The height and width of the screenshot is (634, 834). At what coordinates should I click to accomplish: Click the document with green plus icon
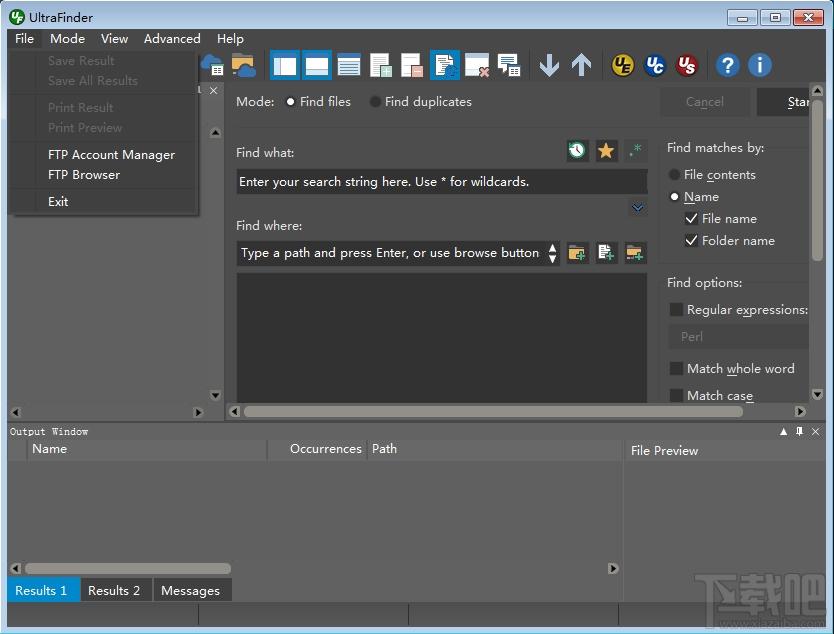tap(381, 65)
